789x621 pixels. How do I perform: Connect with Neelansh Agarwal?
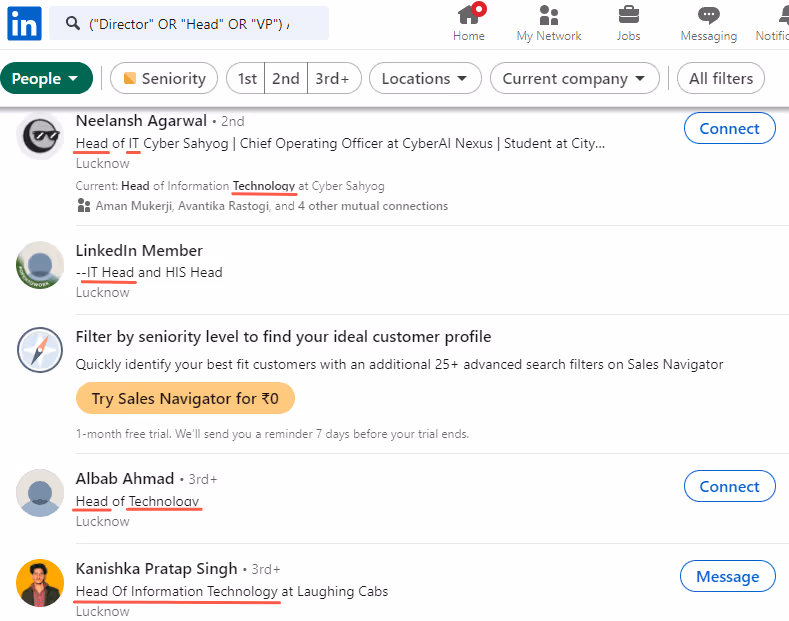point(729,128)
